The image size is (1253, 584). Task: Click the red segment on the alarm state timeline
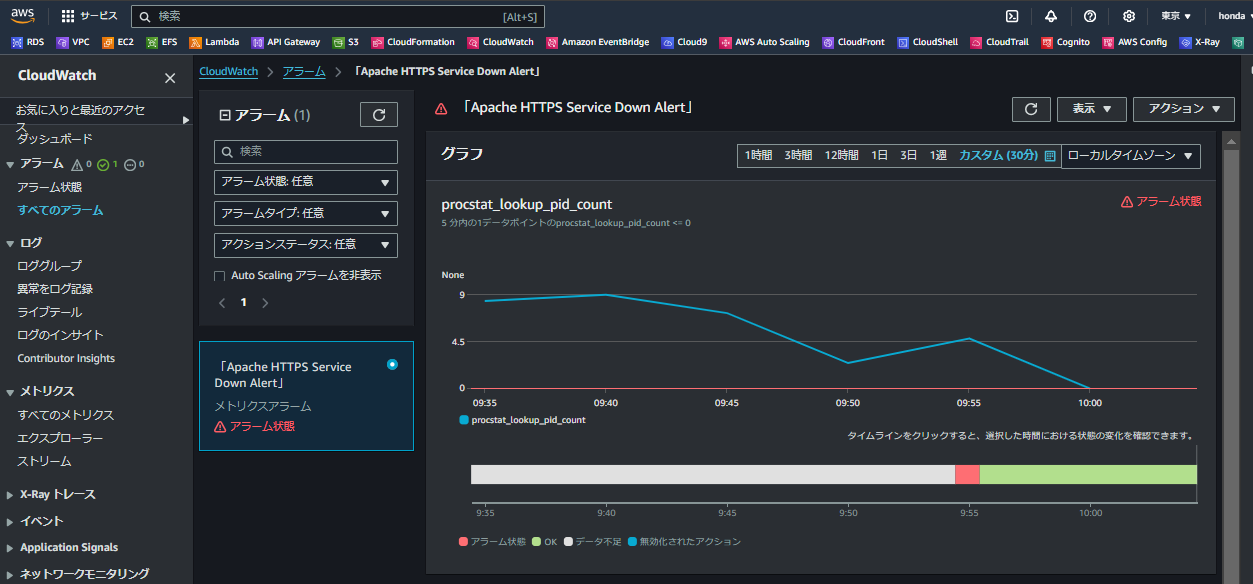pyautogui.click(x=967, y=474)
